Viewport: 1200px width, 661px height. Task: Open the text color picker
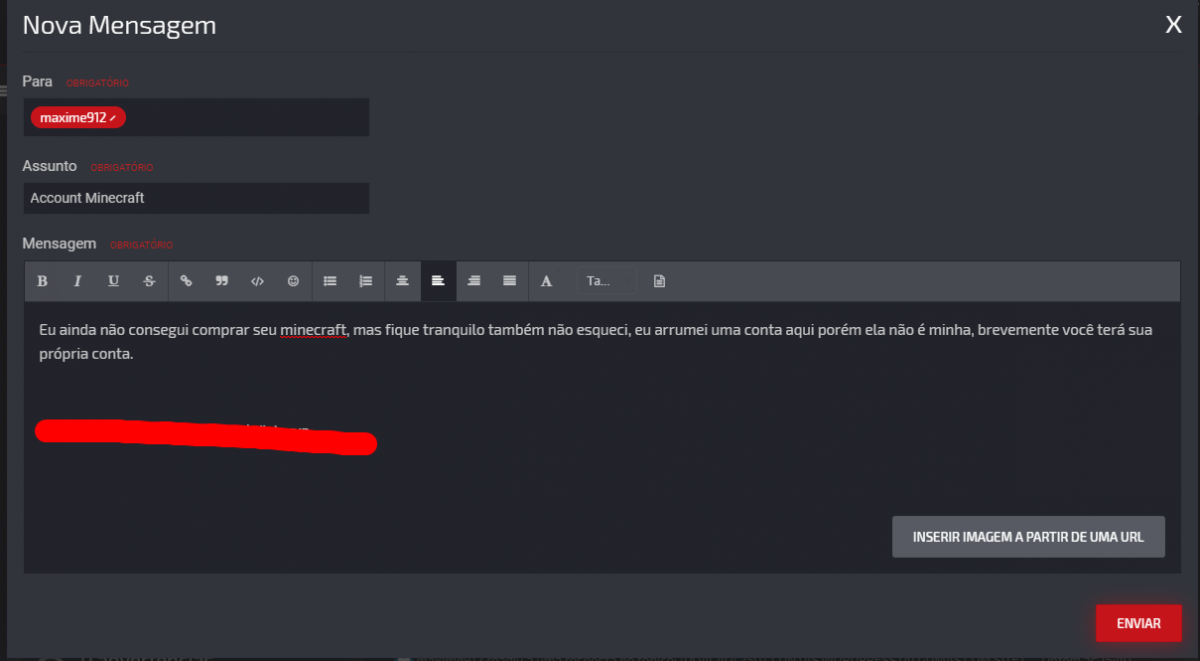(546, 281)
